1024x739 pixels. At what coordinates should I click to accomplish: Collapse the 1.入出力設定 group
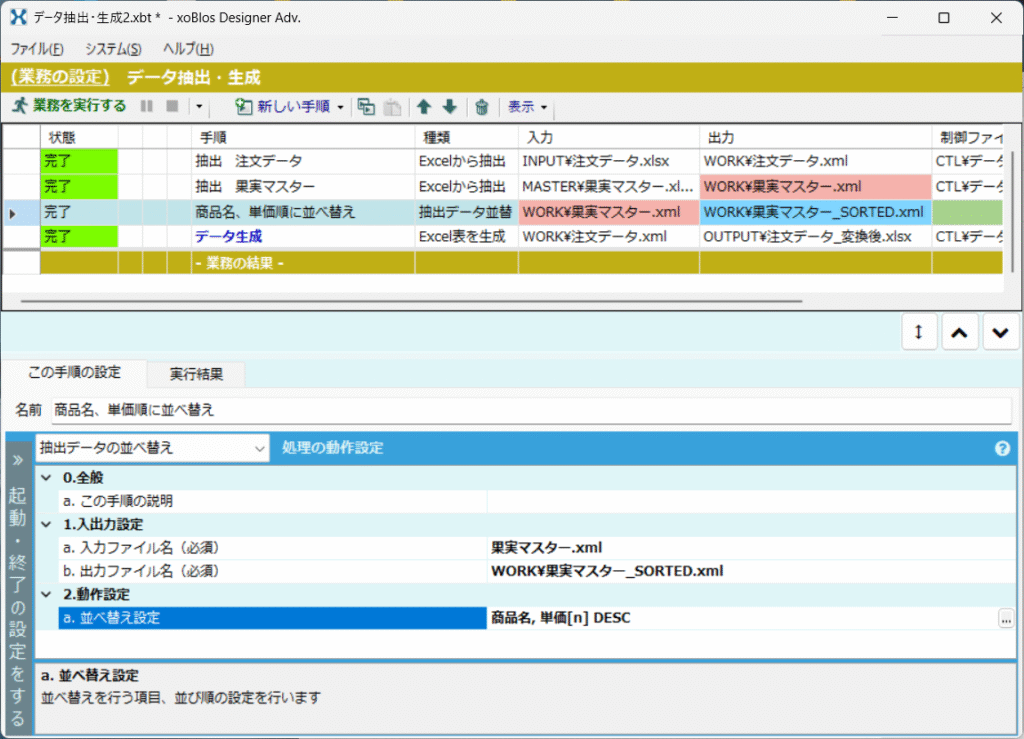point(46,524)
